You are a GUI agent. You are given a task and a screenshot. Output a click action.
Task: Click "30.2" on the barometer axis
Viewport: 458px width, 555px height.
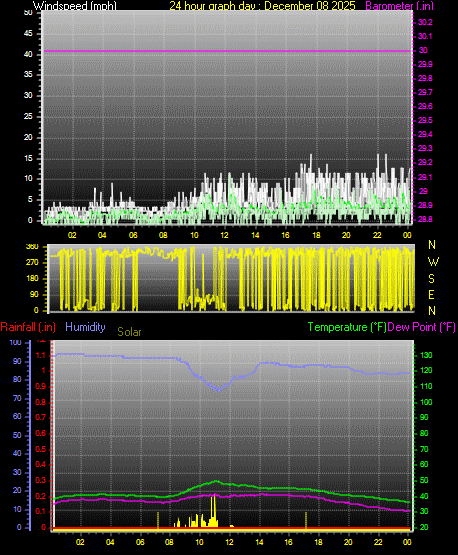pos(425,22)
